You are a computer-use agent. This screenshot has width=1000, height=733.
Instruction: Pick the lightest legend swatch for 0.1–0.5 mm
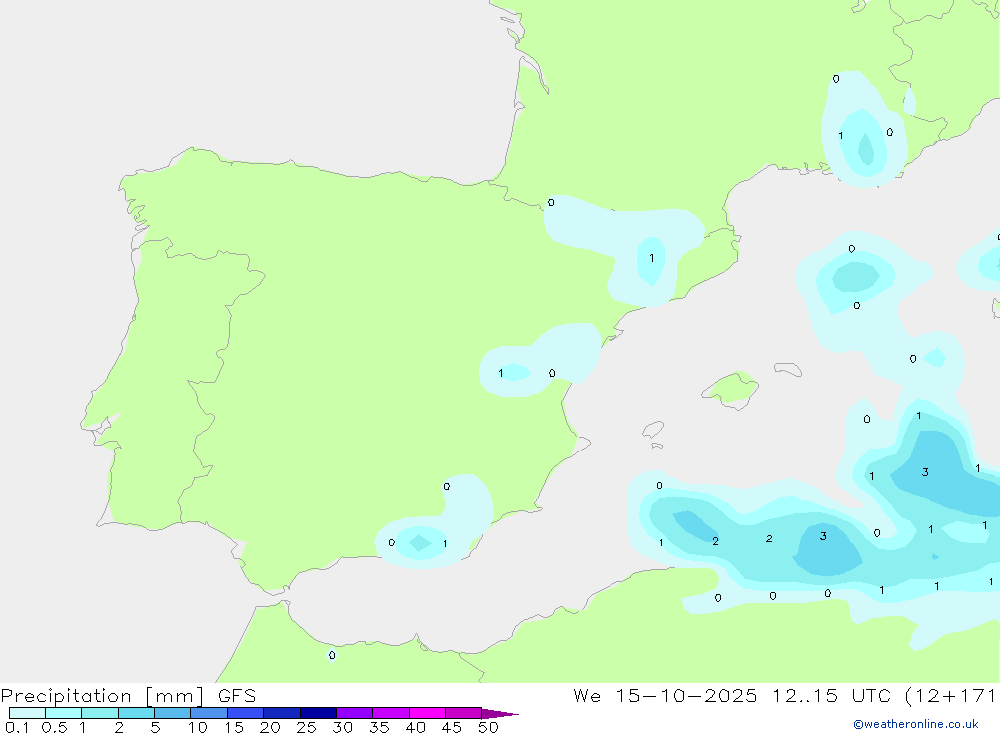pyautogui.click(x=27, y=713)
